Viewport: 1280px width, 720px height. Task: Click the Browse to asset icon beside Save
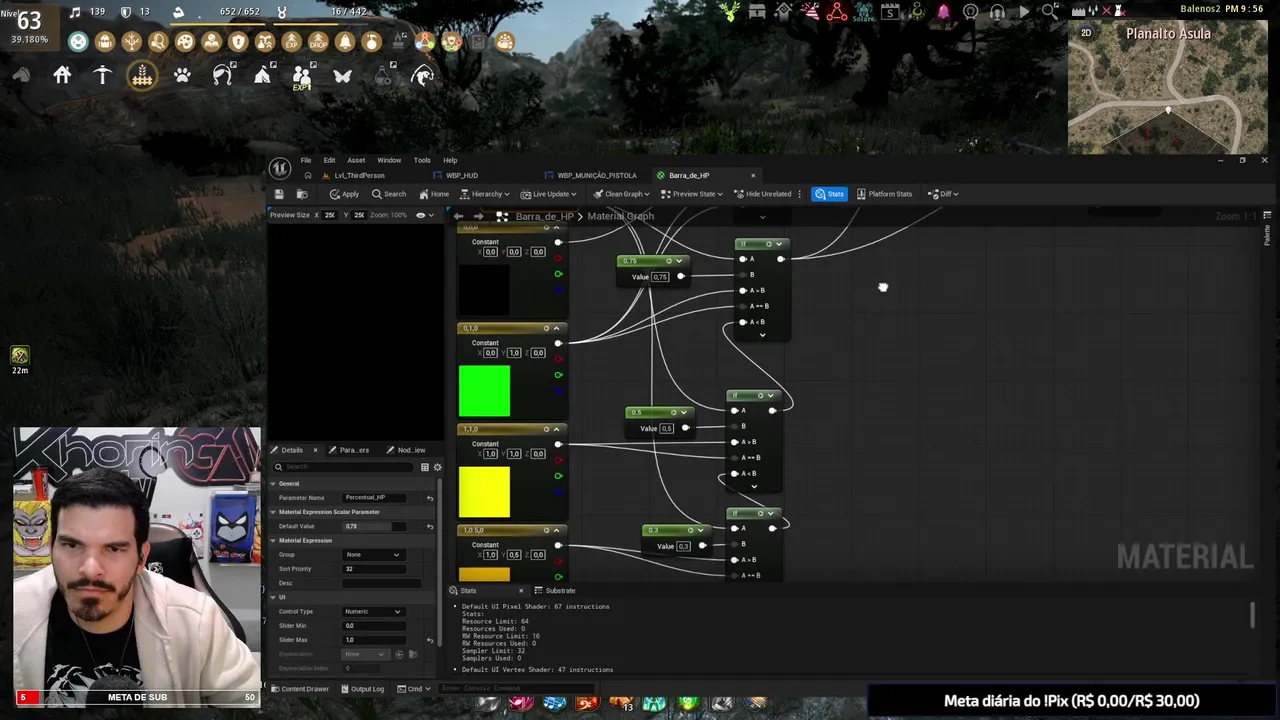(x=302, y=194)
